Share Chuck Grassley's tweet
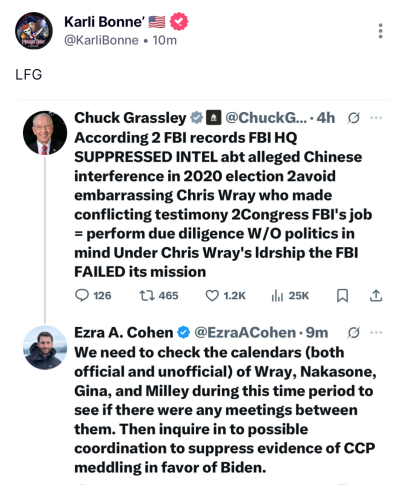This screenshot has height=500, width=407. tap(376, 296)
